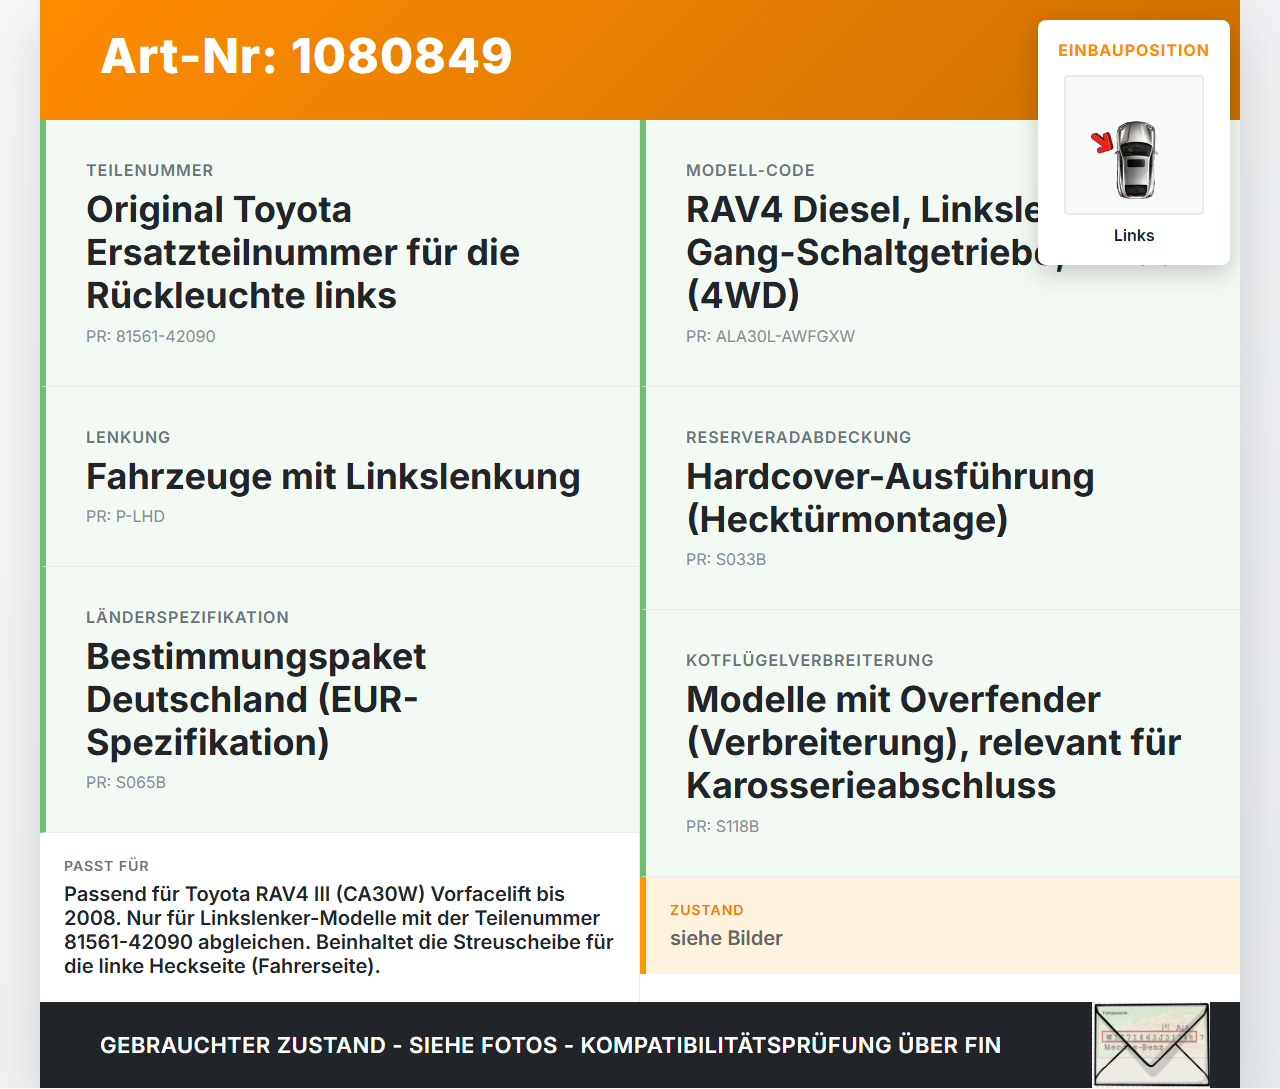Click the TEILENUMMER label
This screenshot has width=1280, height=1089.
tap(150, 170)
